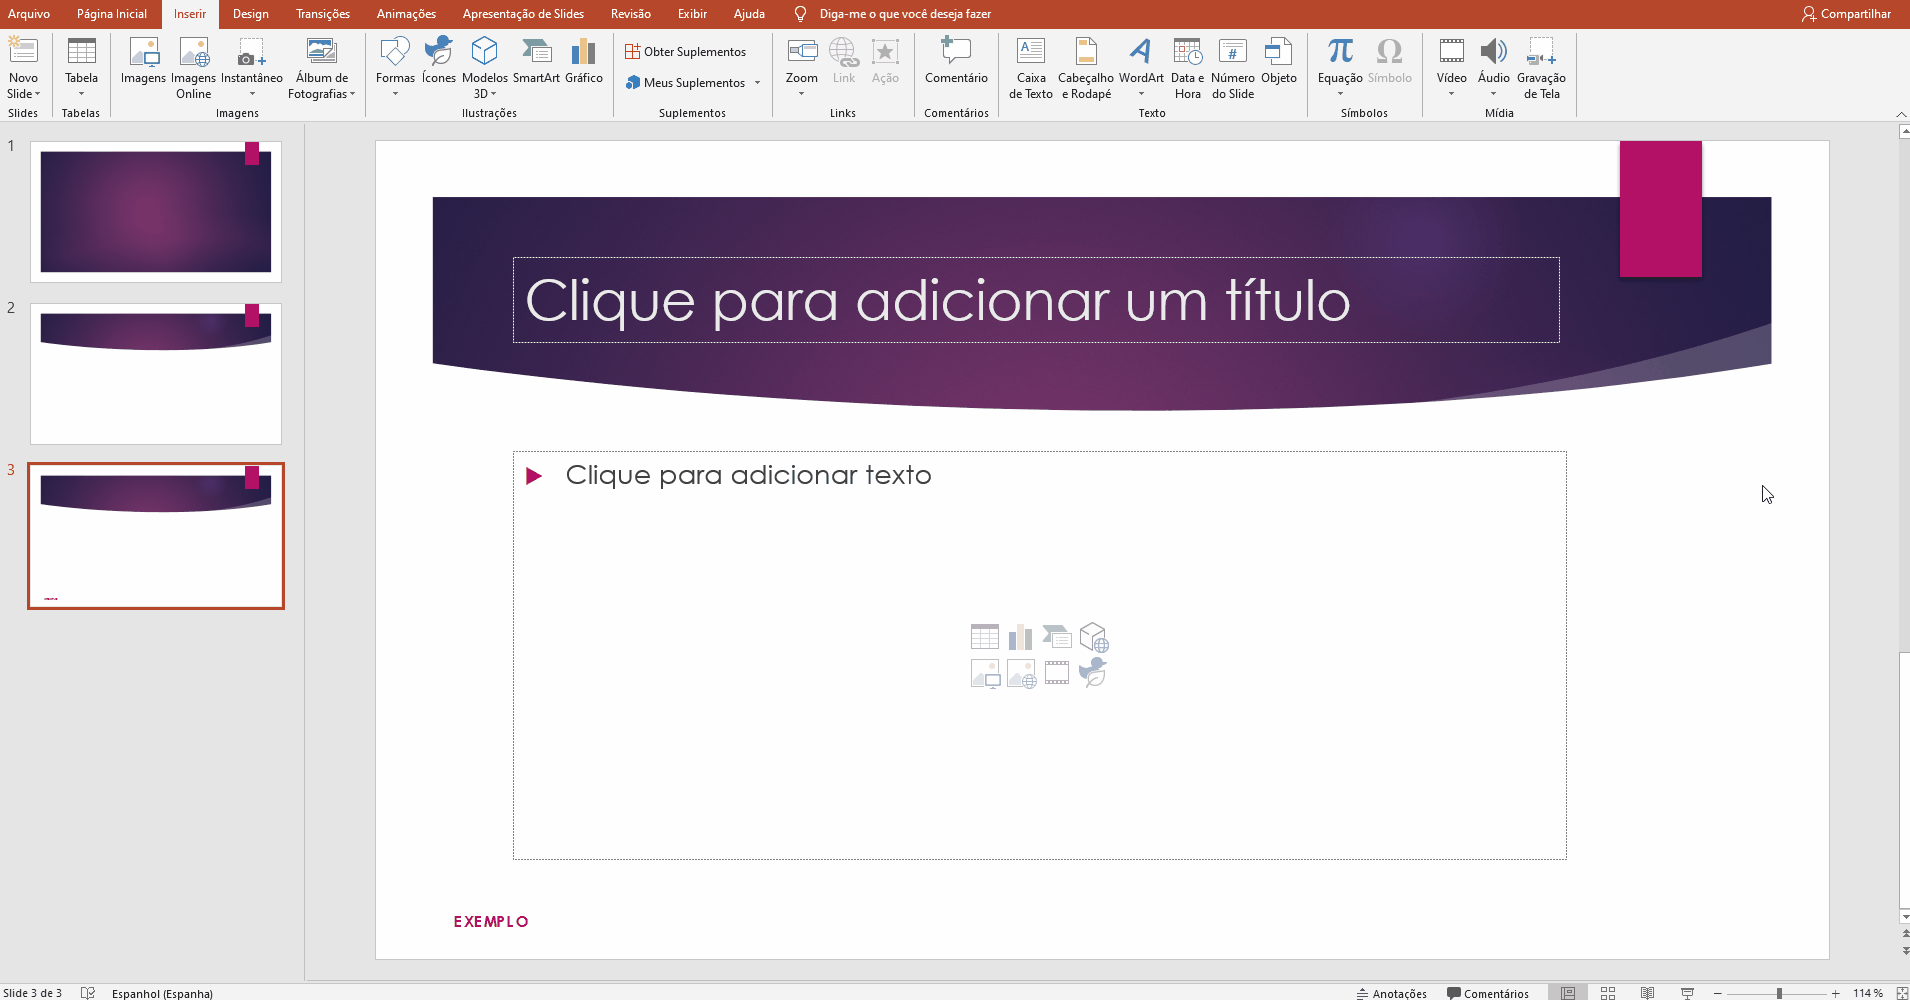Image resolution: width=1910 pixels, height=1000 pixels.
Task: Click the Compartilhar button
Action: click(1846, 14)
